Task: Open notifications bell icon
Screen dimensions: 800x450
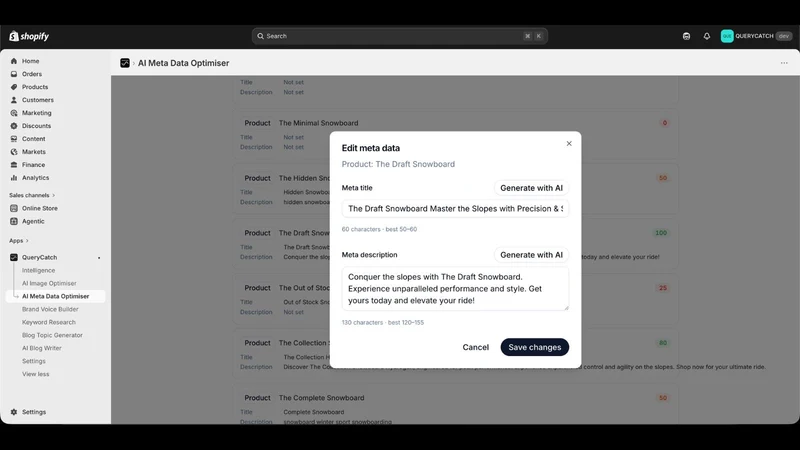Action: (x=707, y=36)
